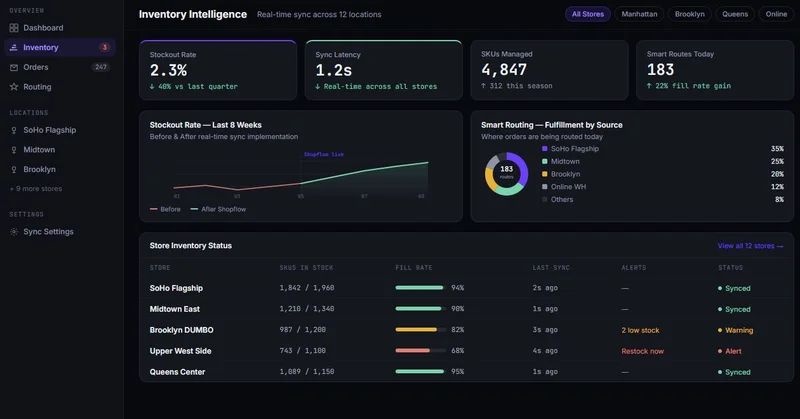
Task: Click the 247 badge beside Orders
Action: point(101,67)
